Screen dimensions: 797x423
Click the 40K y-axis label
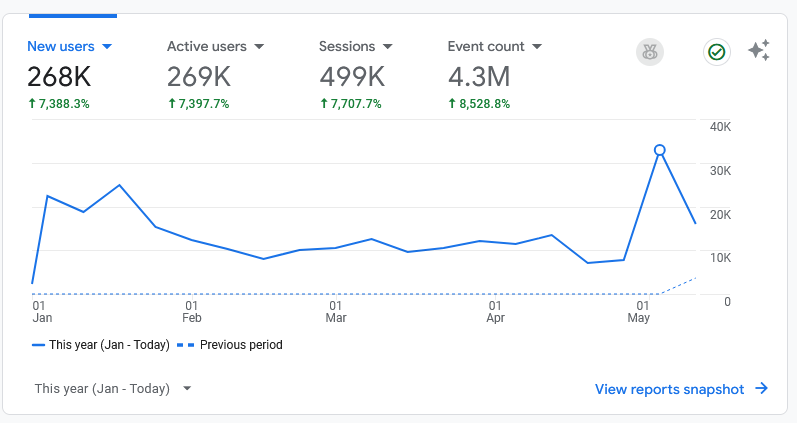(720, 127)
